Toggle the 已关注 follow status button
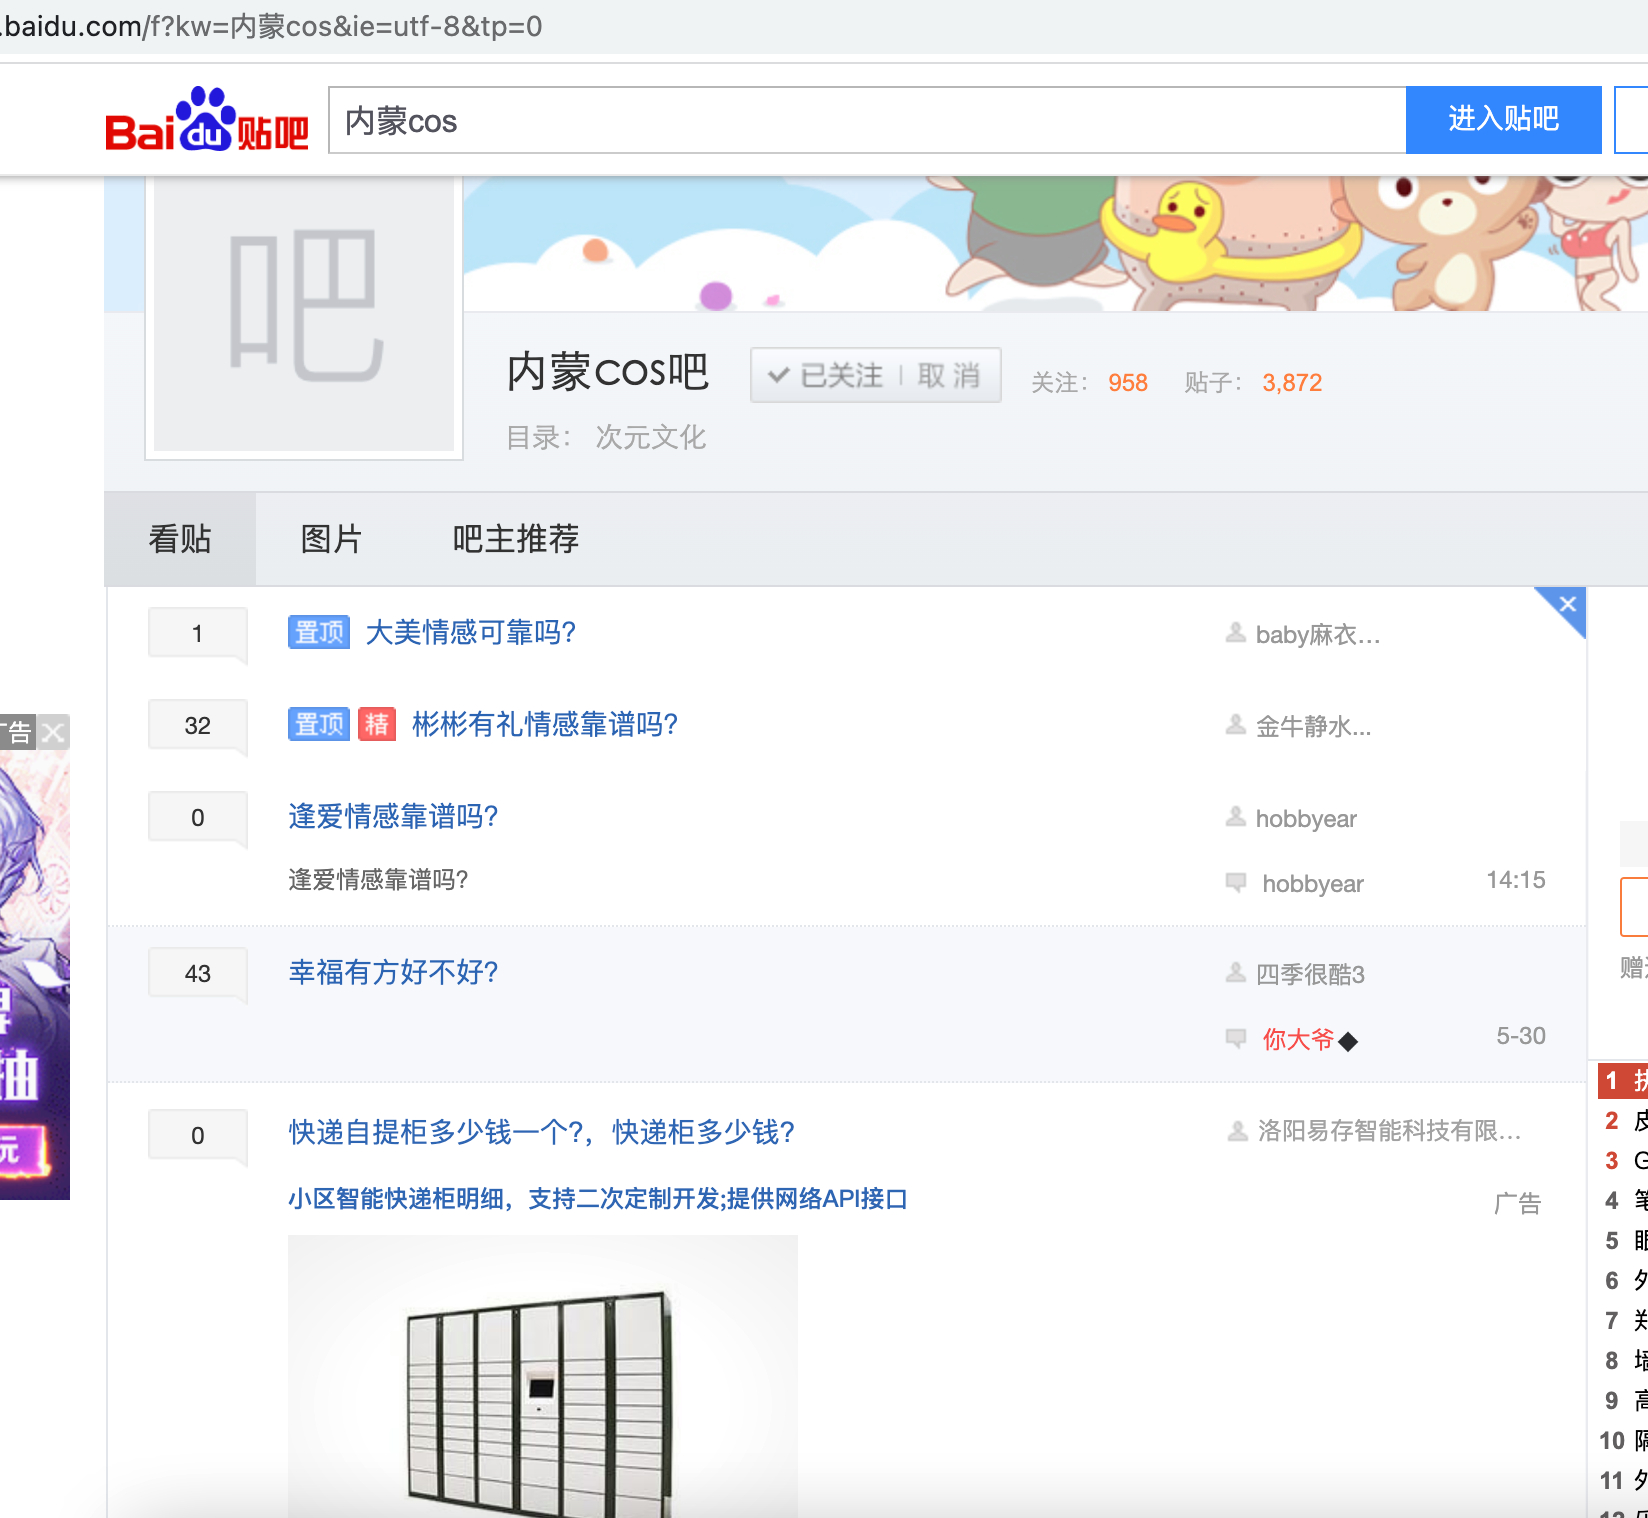Screen dimensions: 1648x1518 (x=826, y=376)
